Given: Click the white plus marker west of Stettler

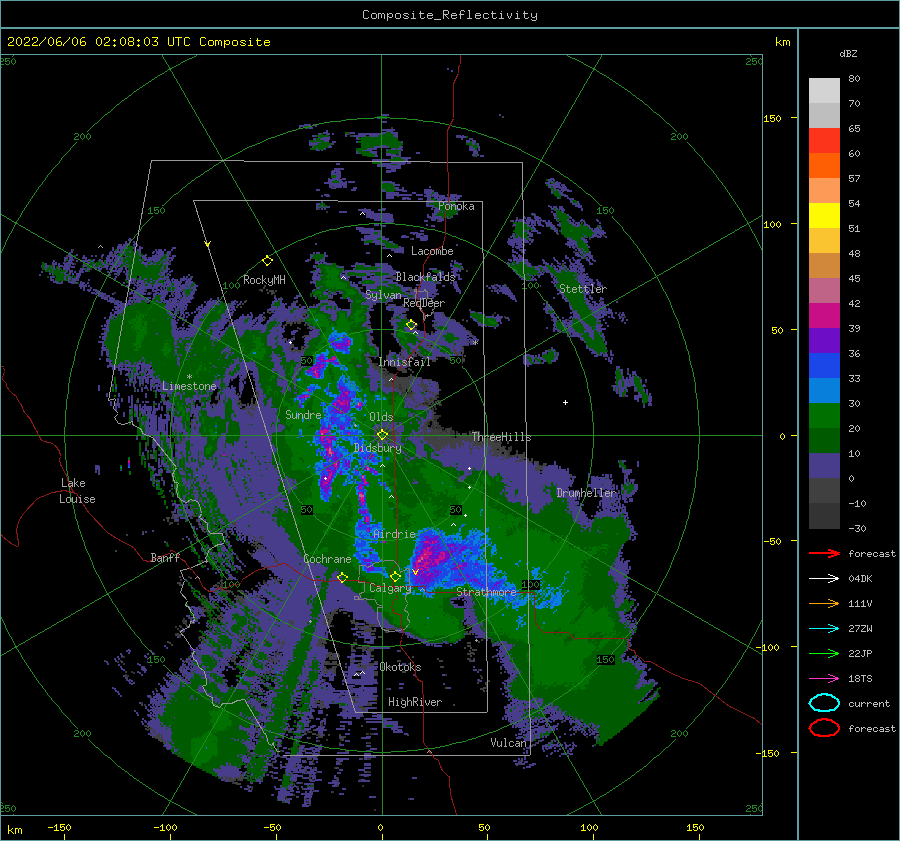Looking at the screenshot, I should (565, 402).
